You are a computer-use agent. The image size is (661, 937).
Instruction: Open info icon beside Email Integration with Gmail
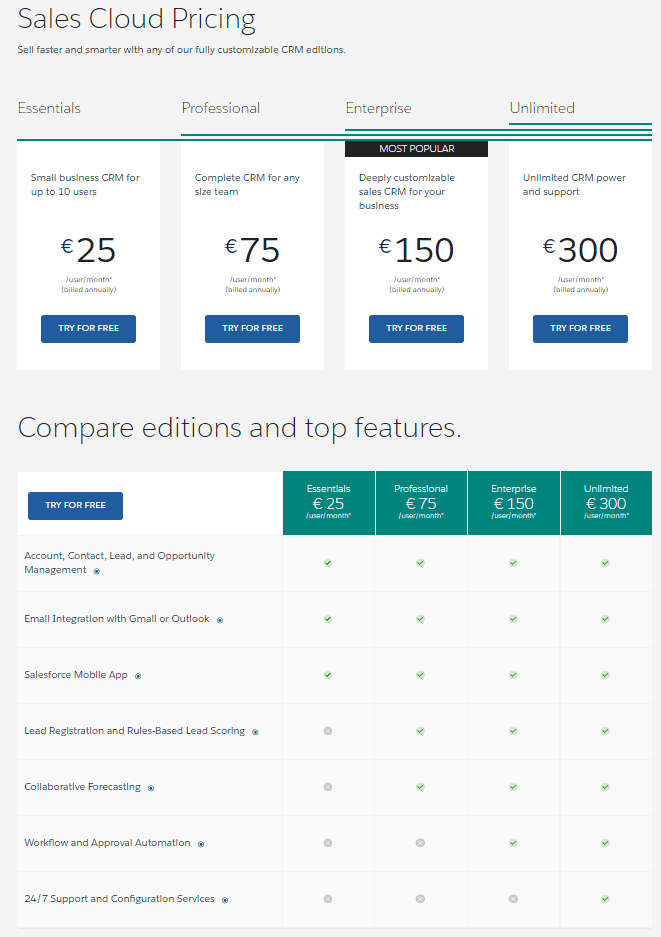220,620
